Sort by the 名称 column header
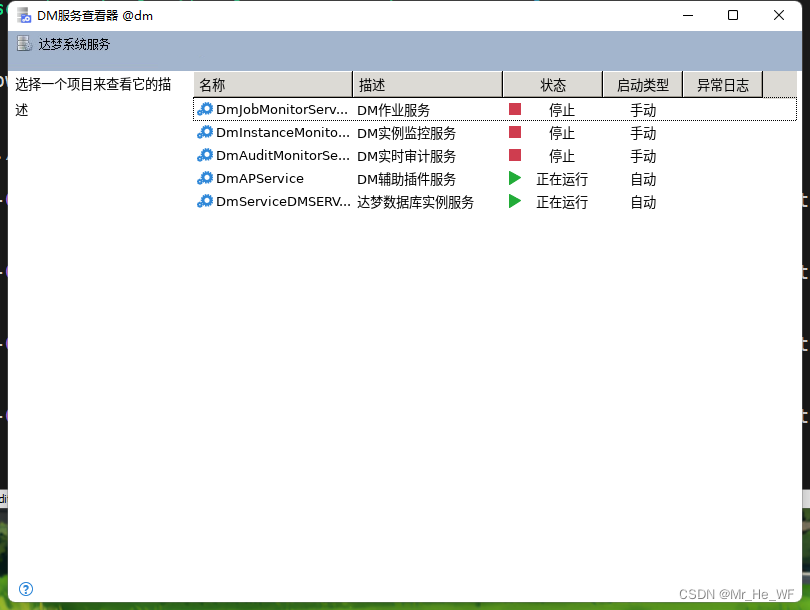 pos(273,85)
